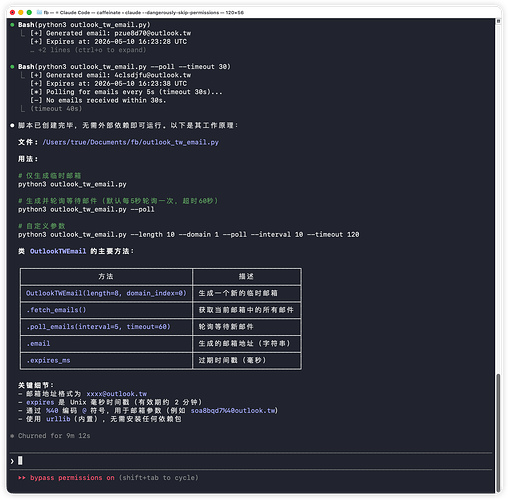The height and width of the screenshot is (500, 508).
Task: Click the file path /Users/true/Documents/fb/outlook_tw_email.py
Action: pos(131,142)
